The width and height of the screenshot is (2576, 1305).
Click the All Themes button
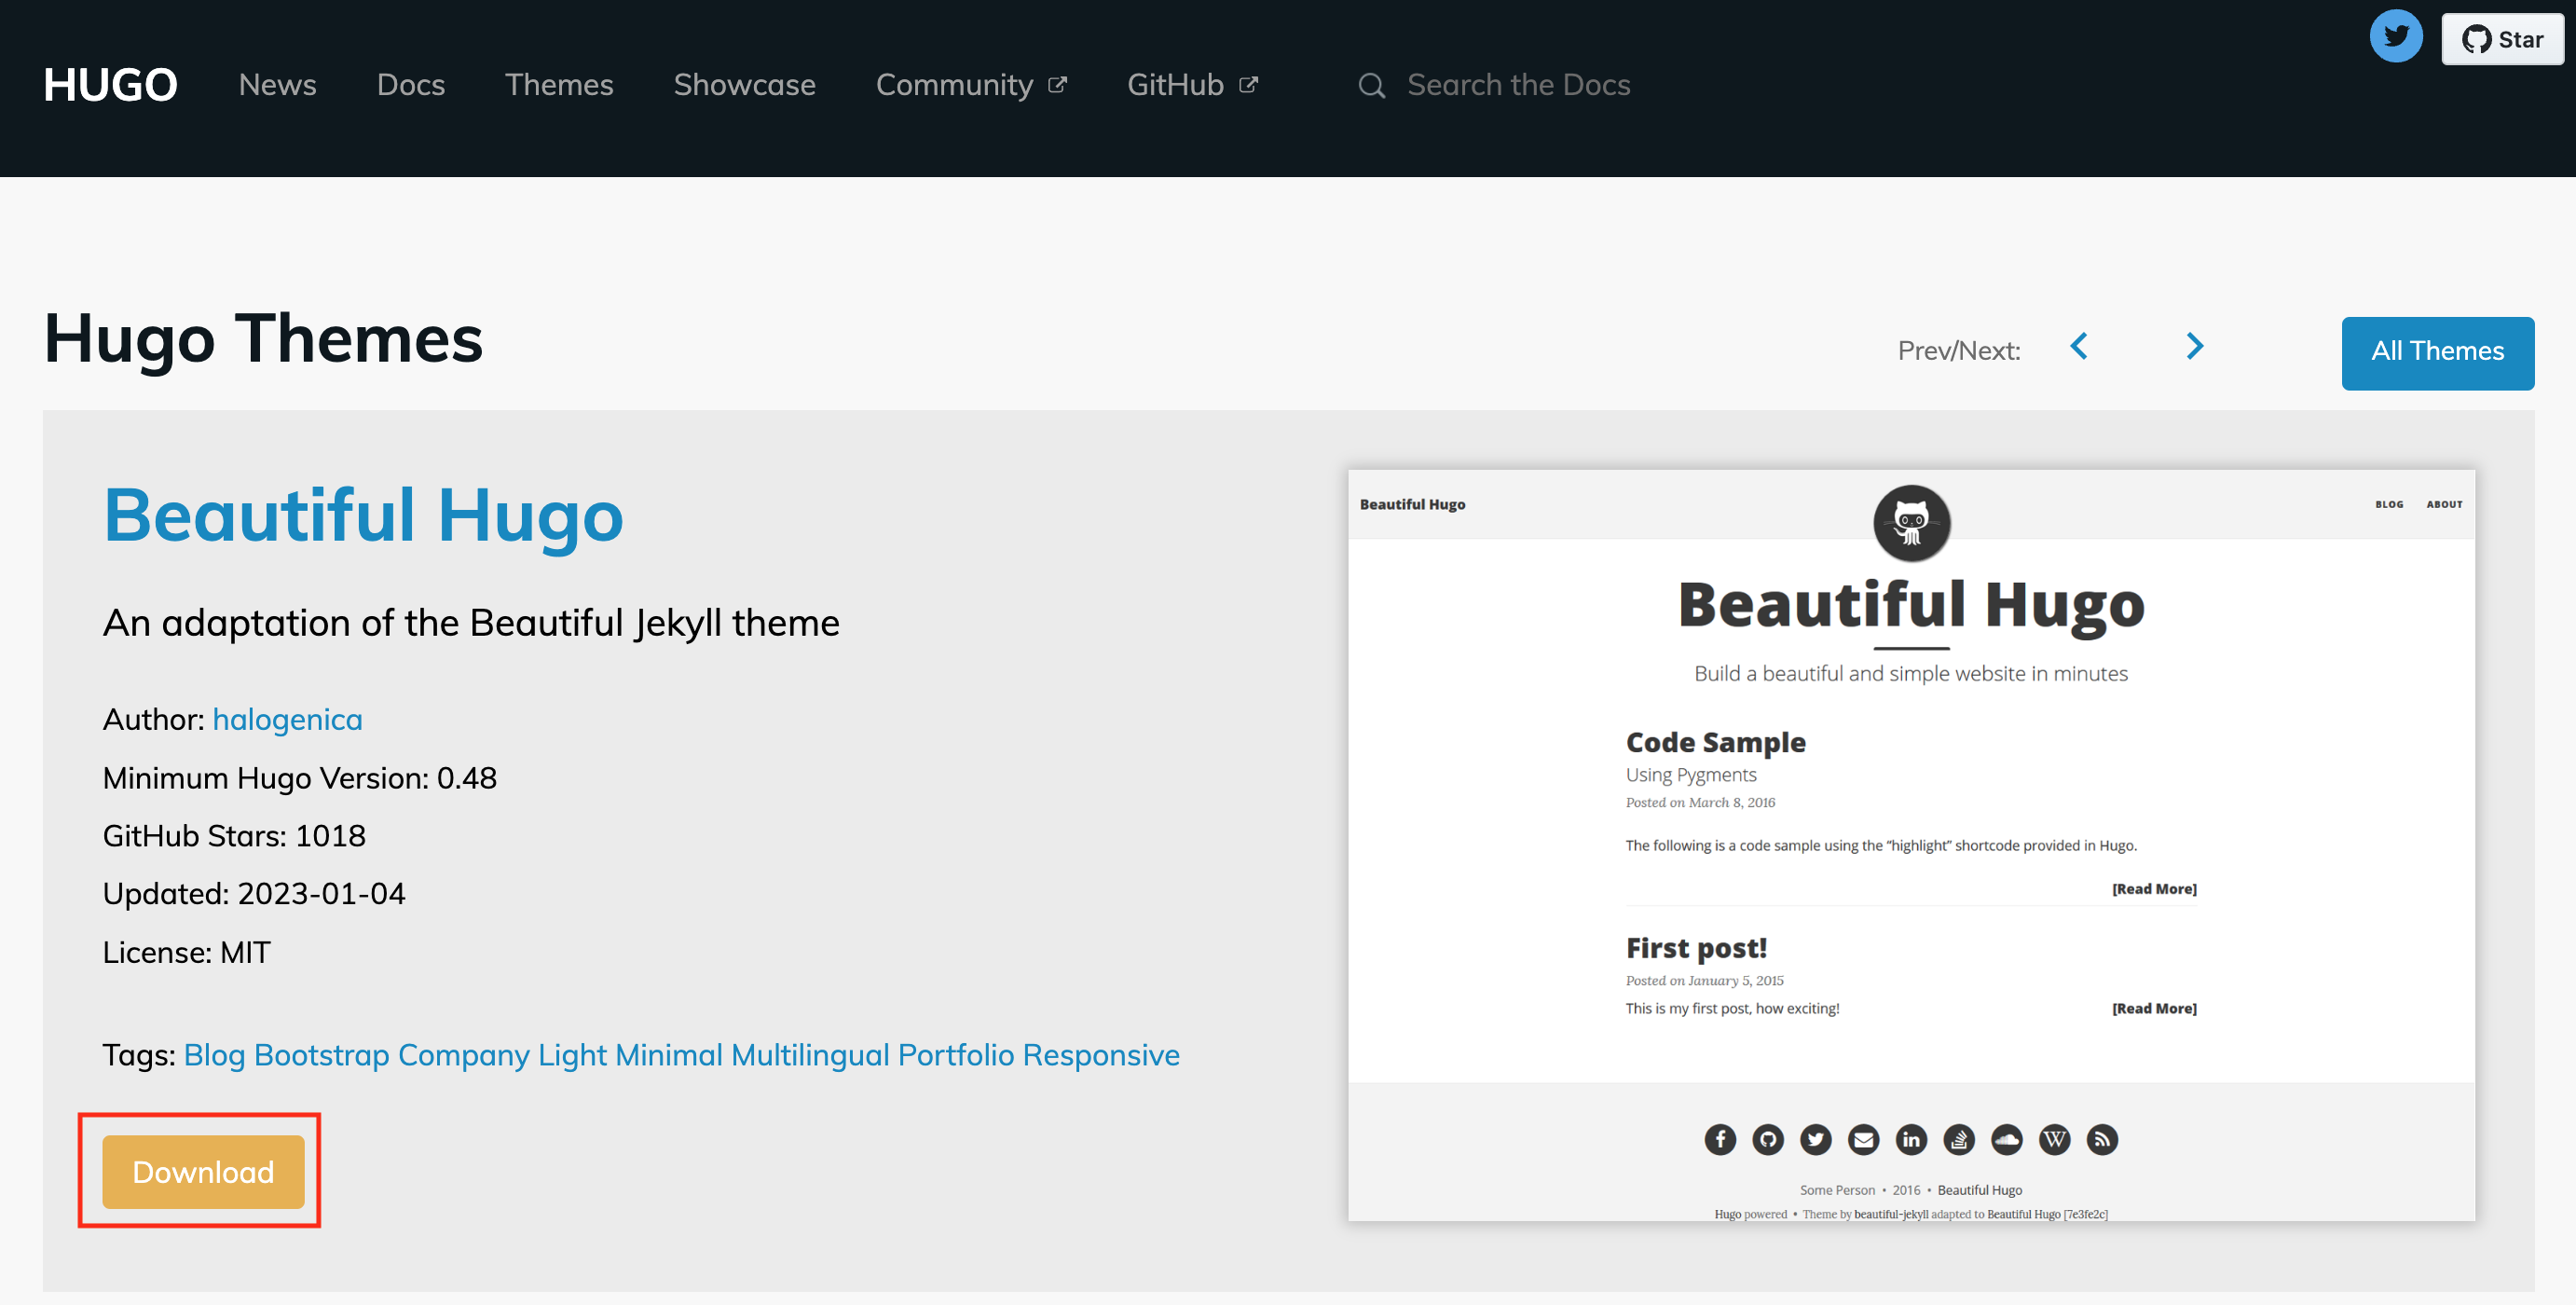pyautogui.click(x=2437, y=352)
